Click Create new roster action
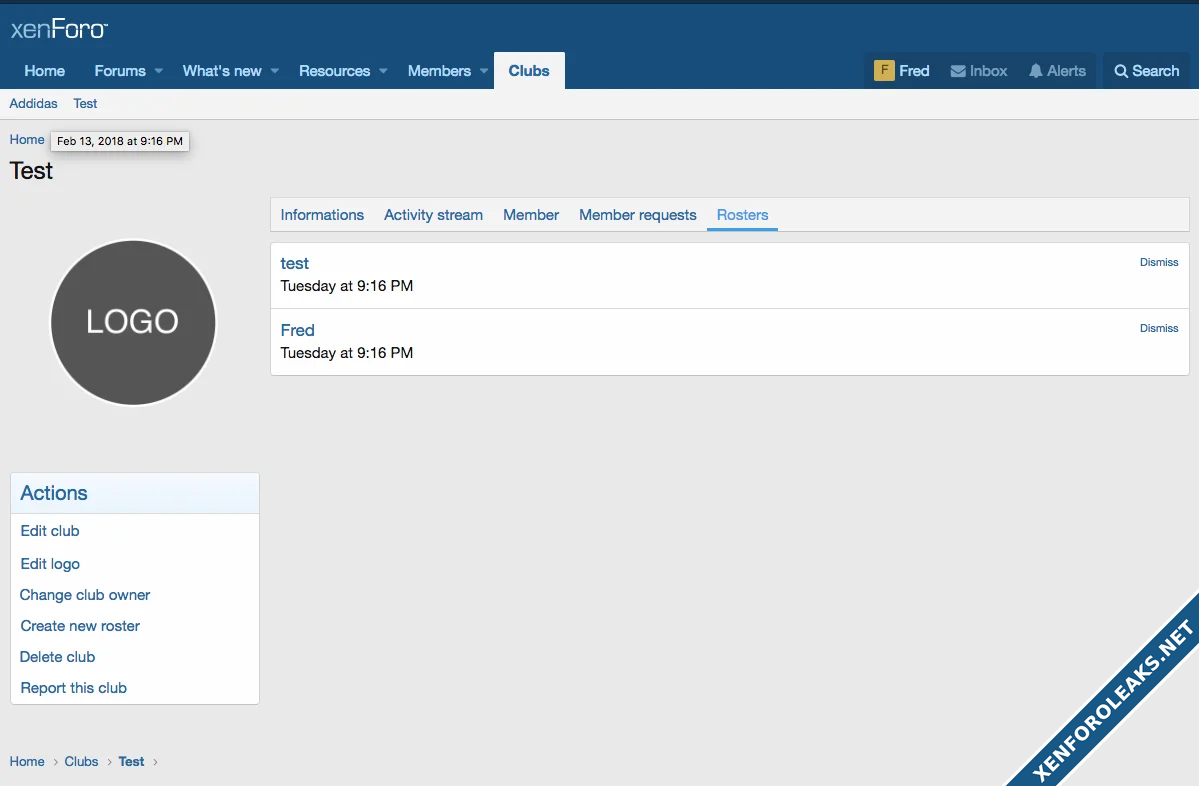 click(80, 626)
